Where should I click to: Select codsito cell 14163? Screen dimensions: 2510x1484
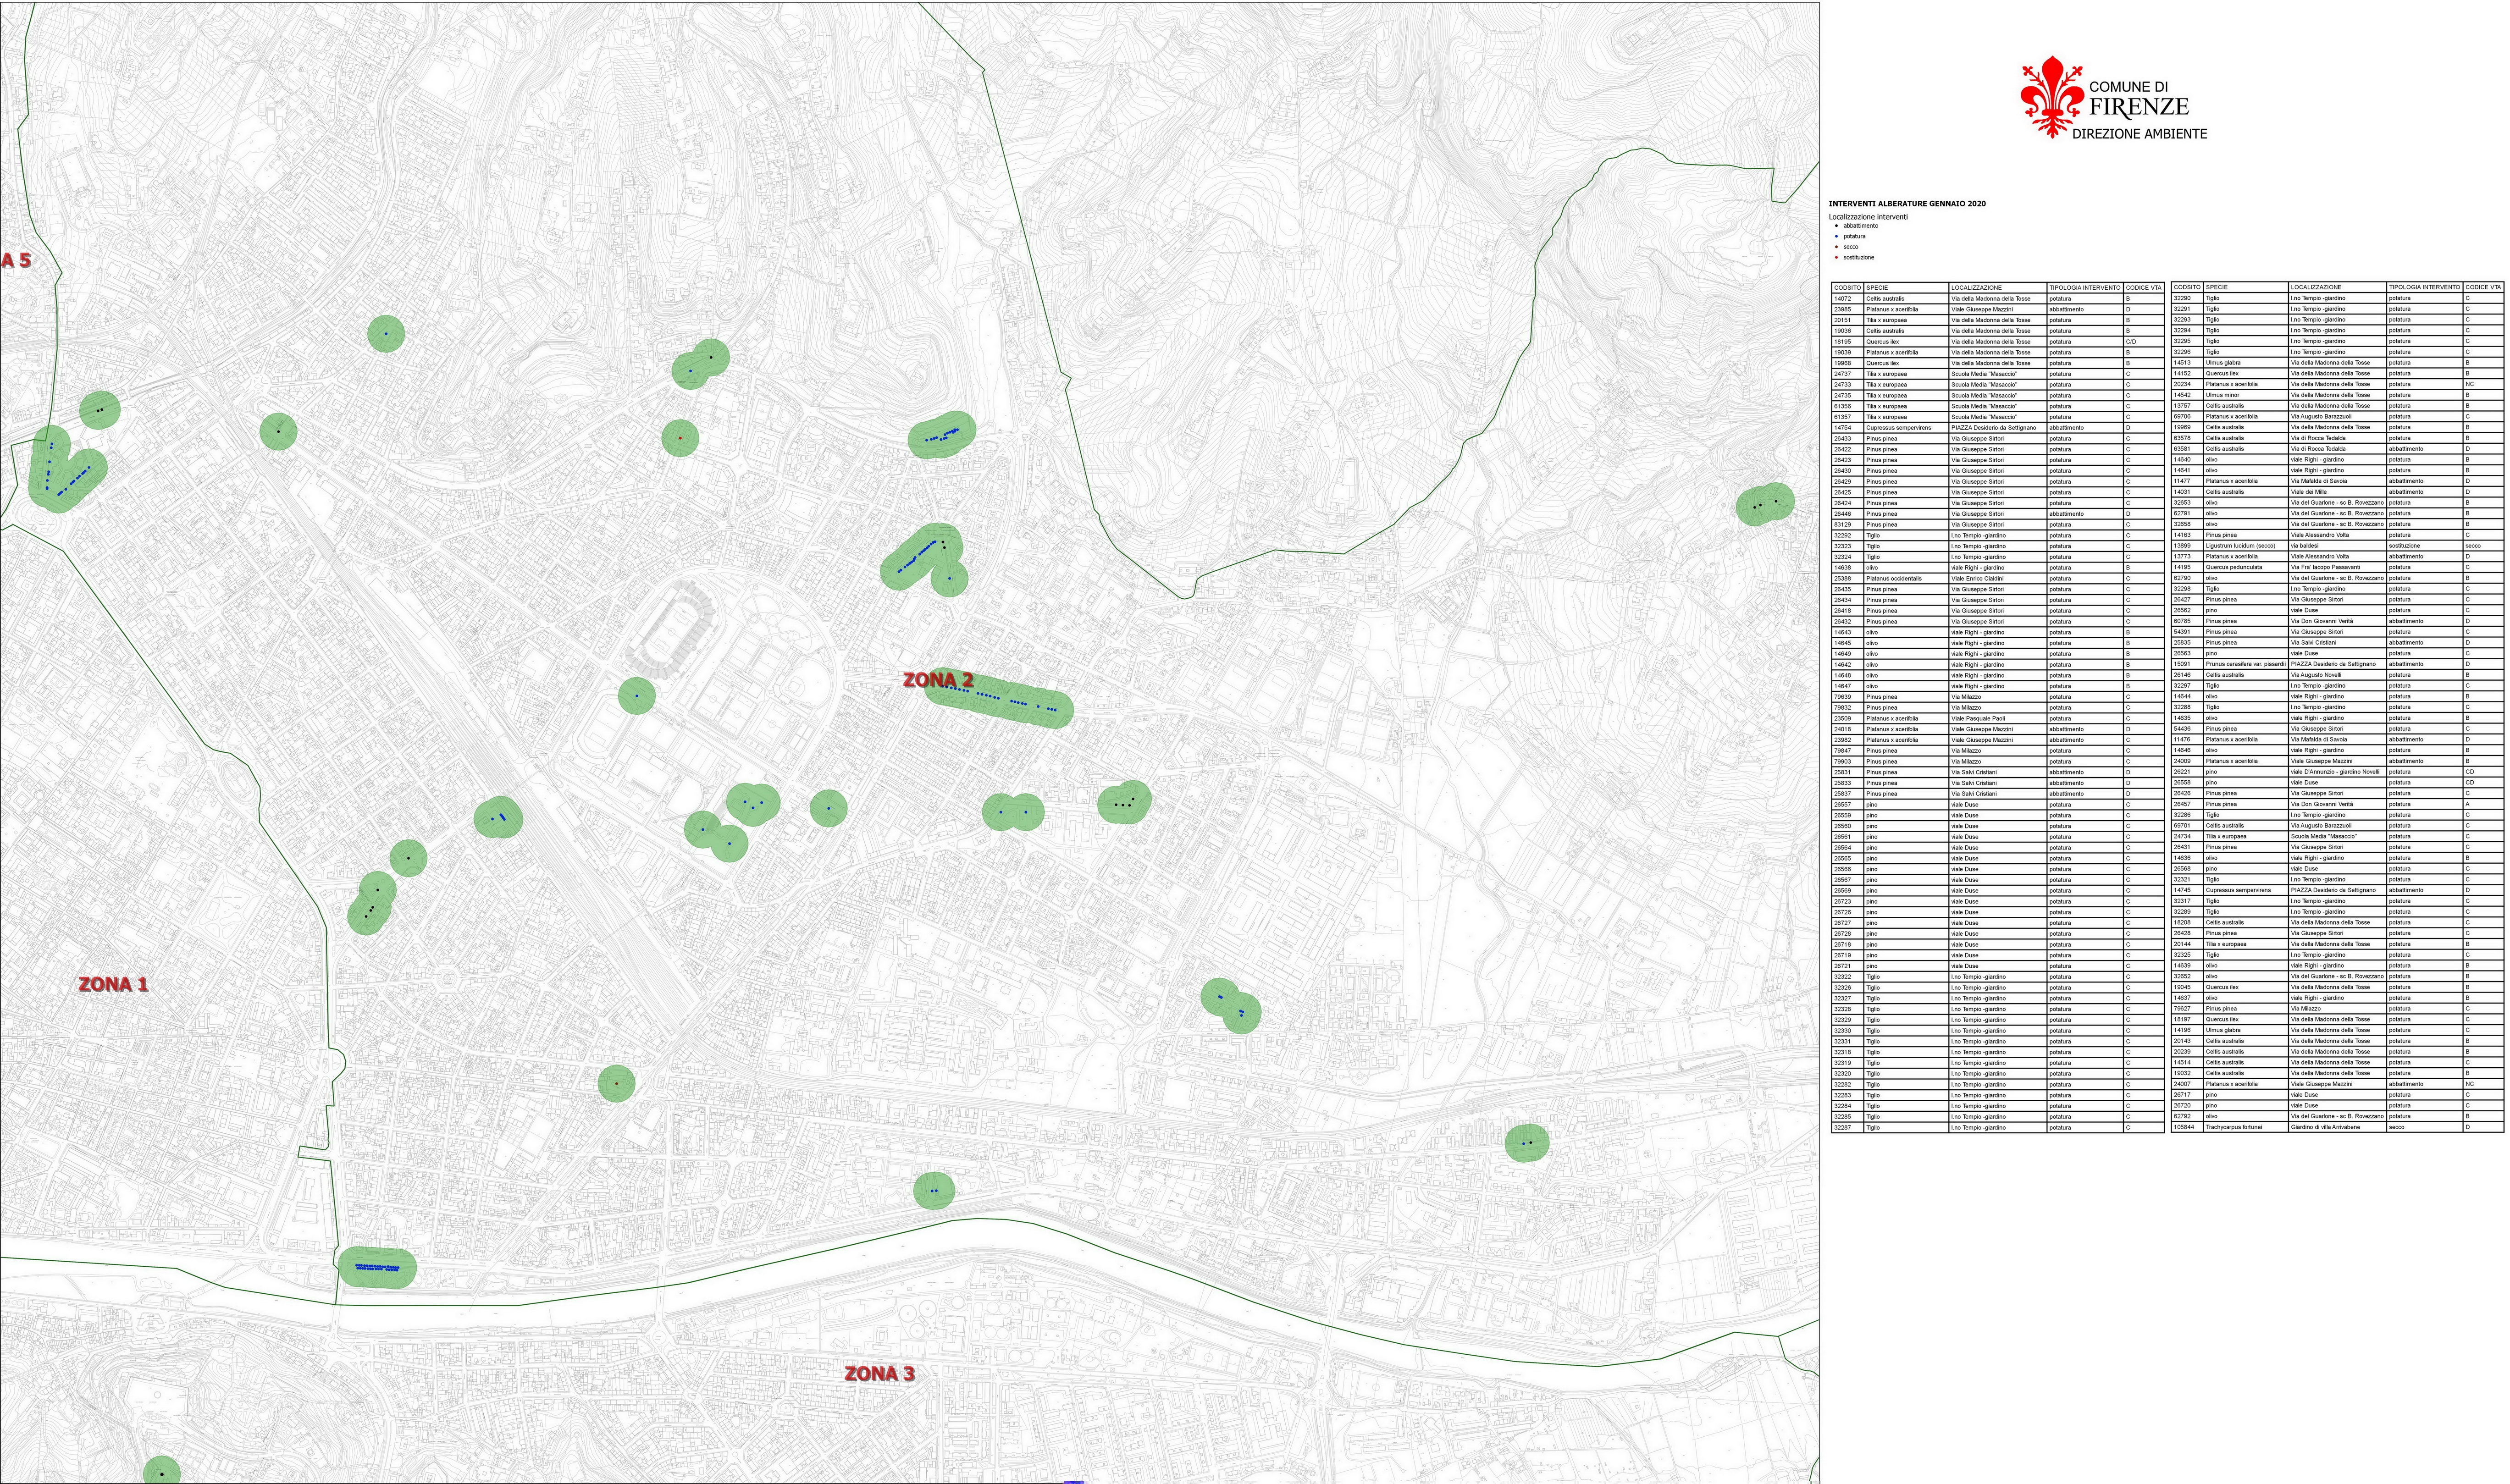coord(2187,535)
